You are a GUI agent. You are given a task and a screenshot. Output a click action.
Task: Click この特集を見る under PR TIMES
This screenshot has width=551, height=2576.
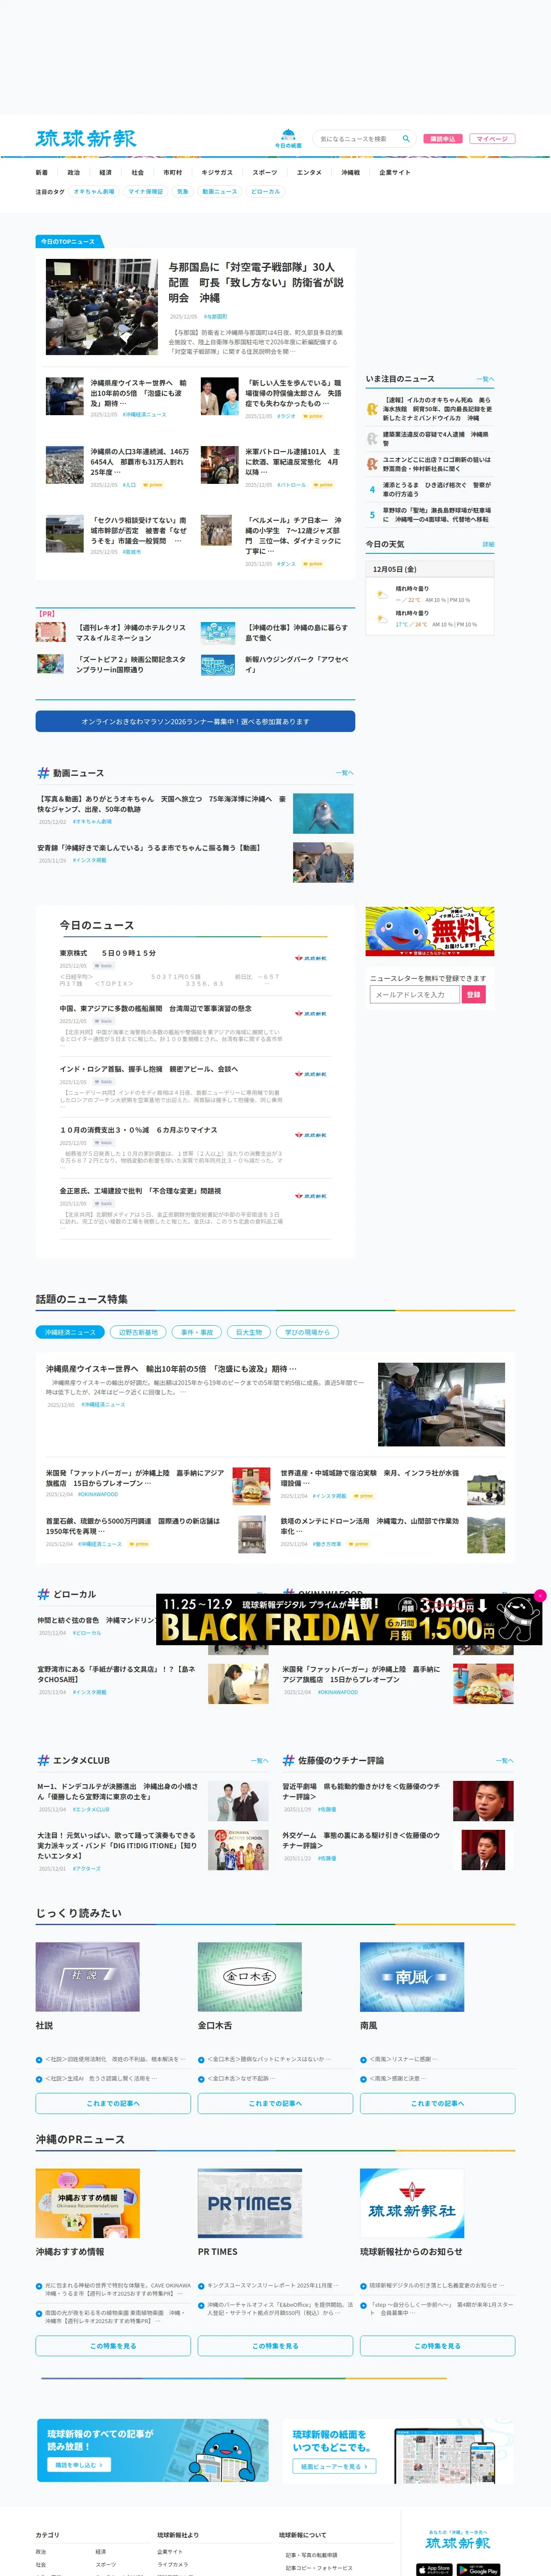pyautogui.click(x=275, y=2345)
